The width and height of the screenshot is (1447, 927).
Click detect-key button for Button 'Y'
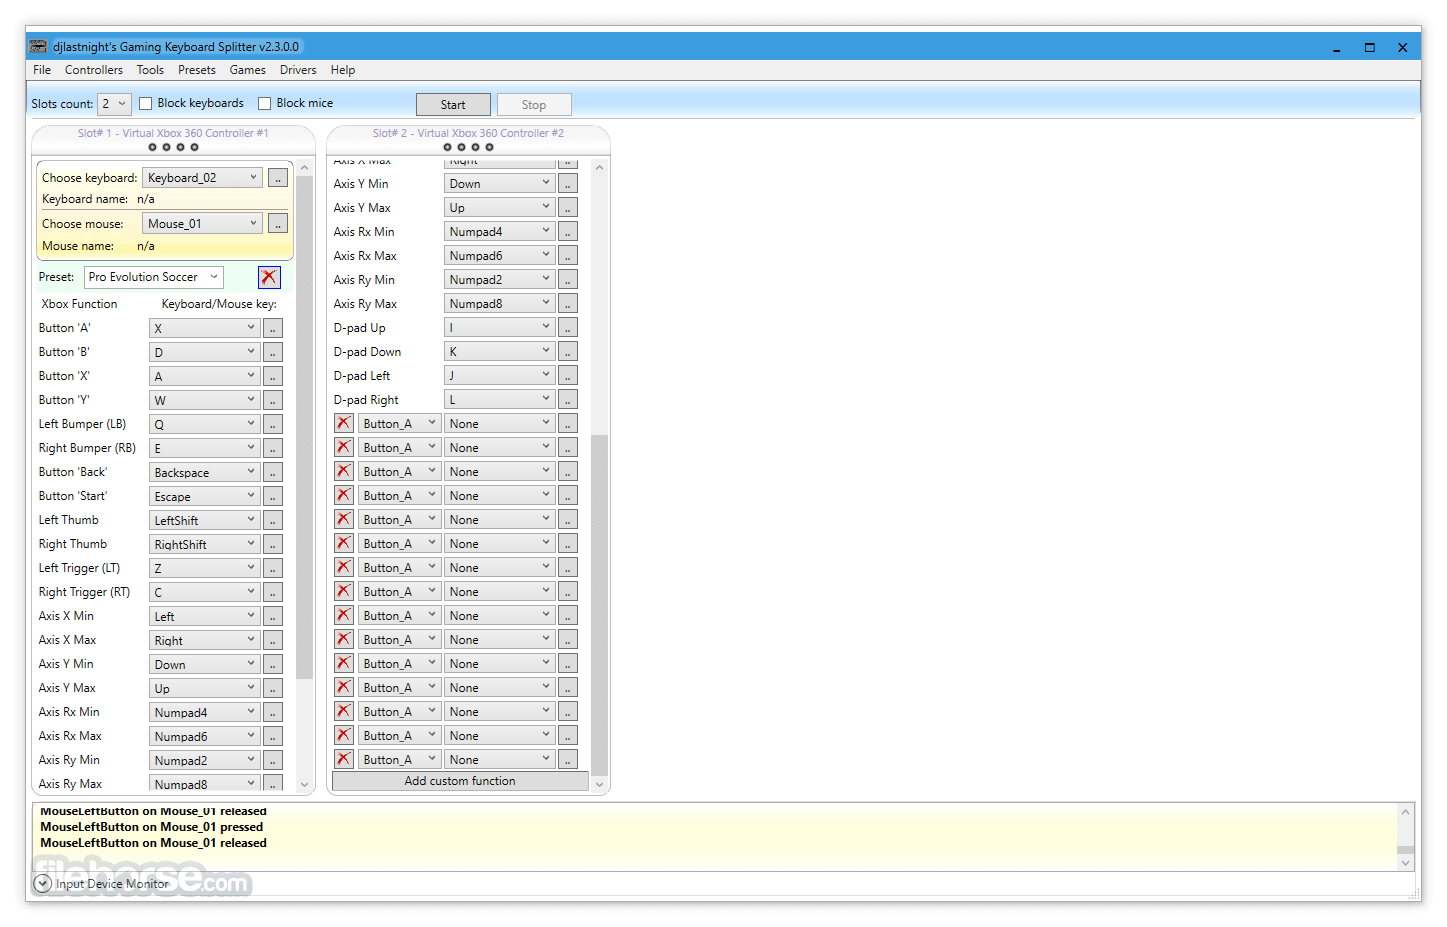pyautogui.click(x=273, y=400)
